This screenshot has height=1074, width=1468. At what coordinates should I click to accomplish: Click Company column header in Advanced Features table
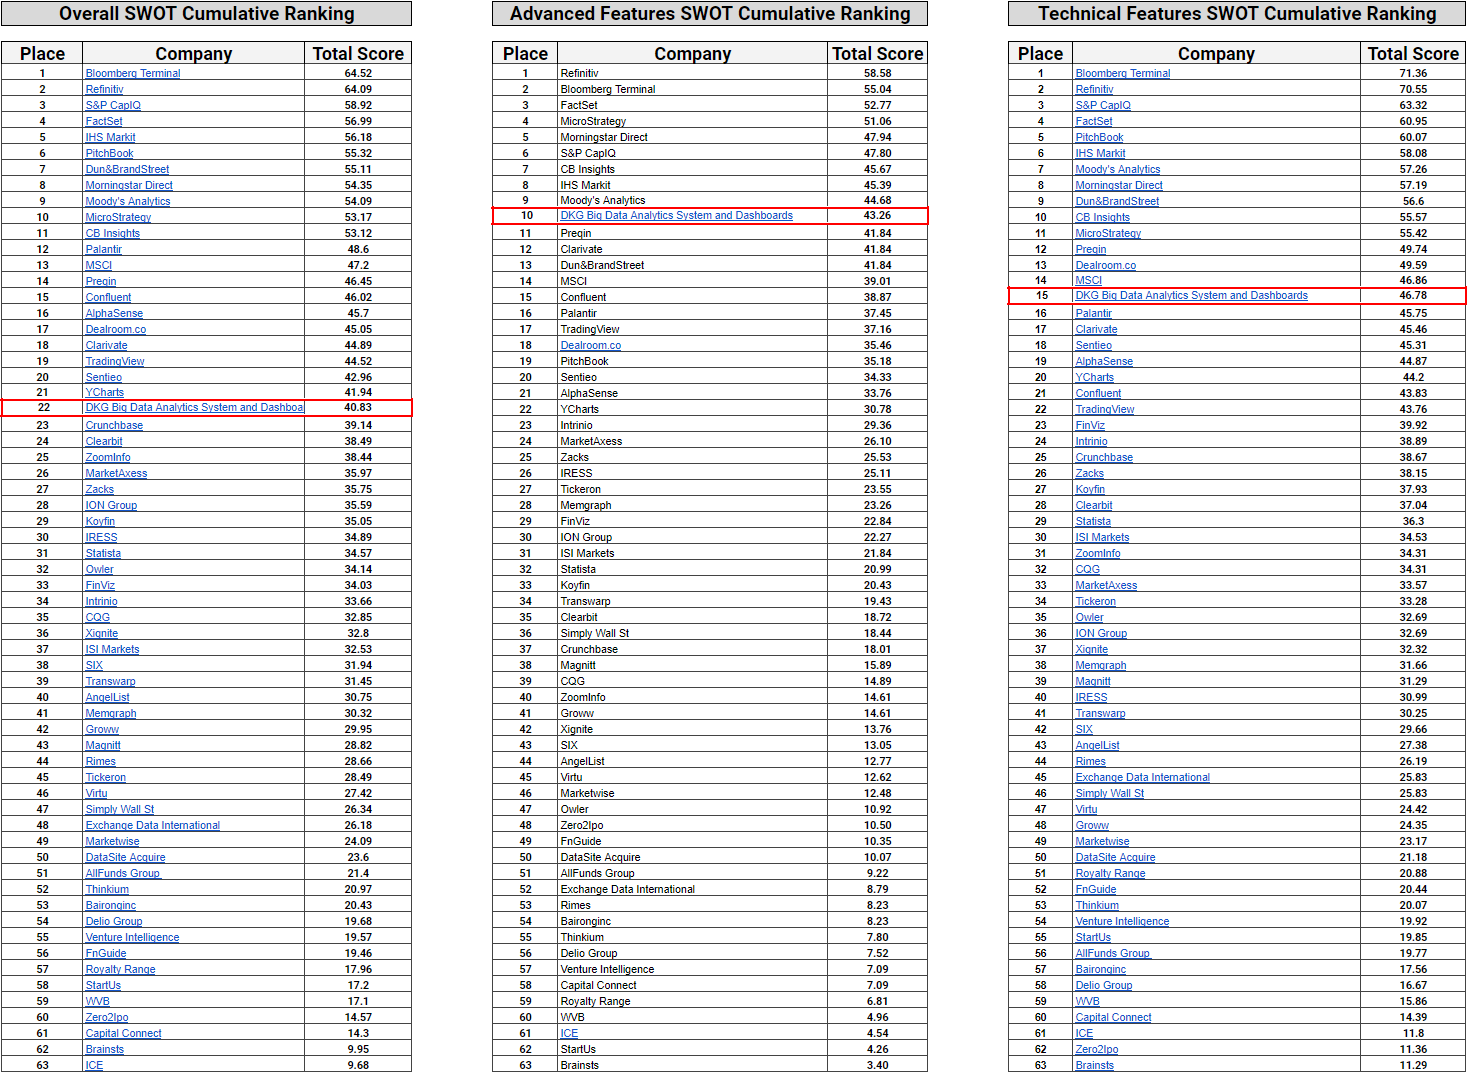coord(692,54)
